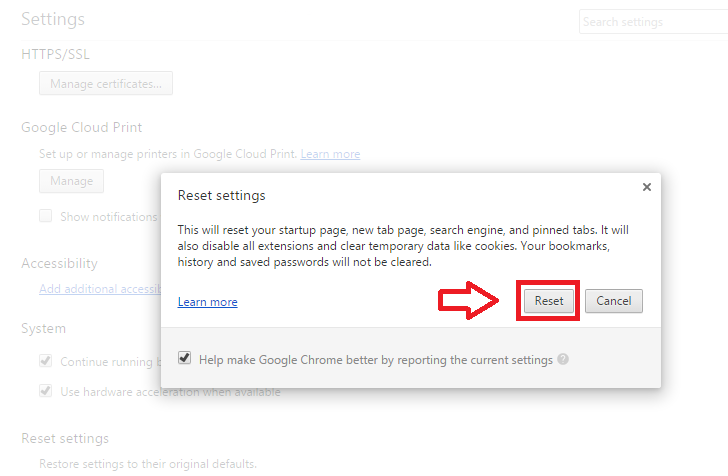Follow Learn more link for Cloud Print
This screenshot has width=728, height=476.
click(x=330, y=154)
